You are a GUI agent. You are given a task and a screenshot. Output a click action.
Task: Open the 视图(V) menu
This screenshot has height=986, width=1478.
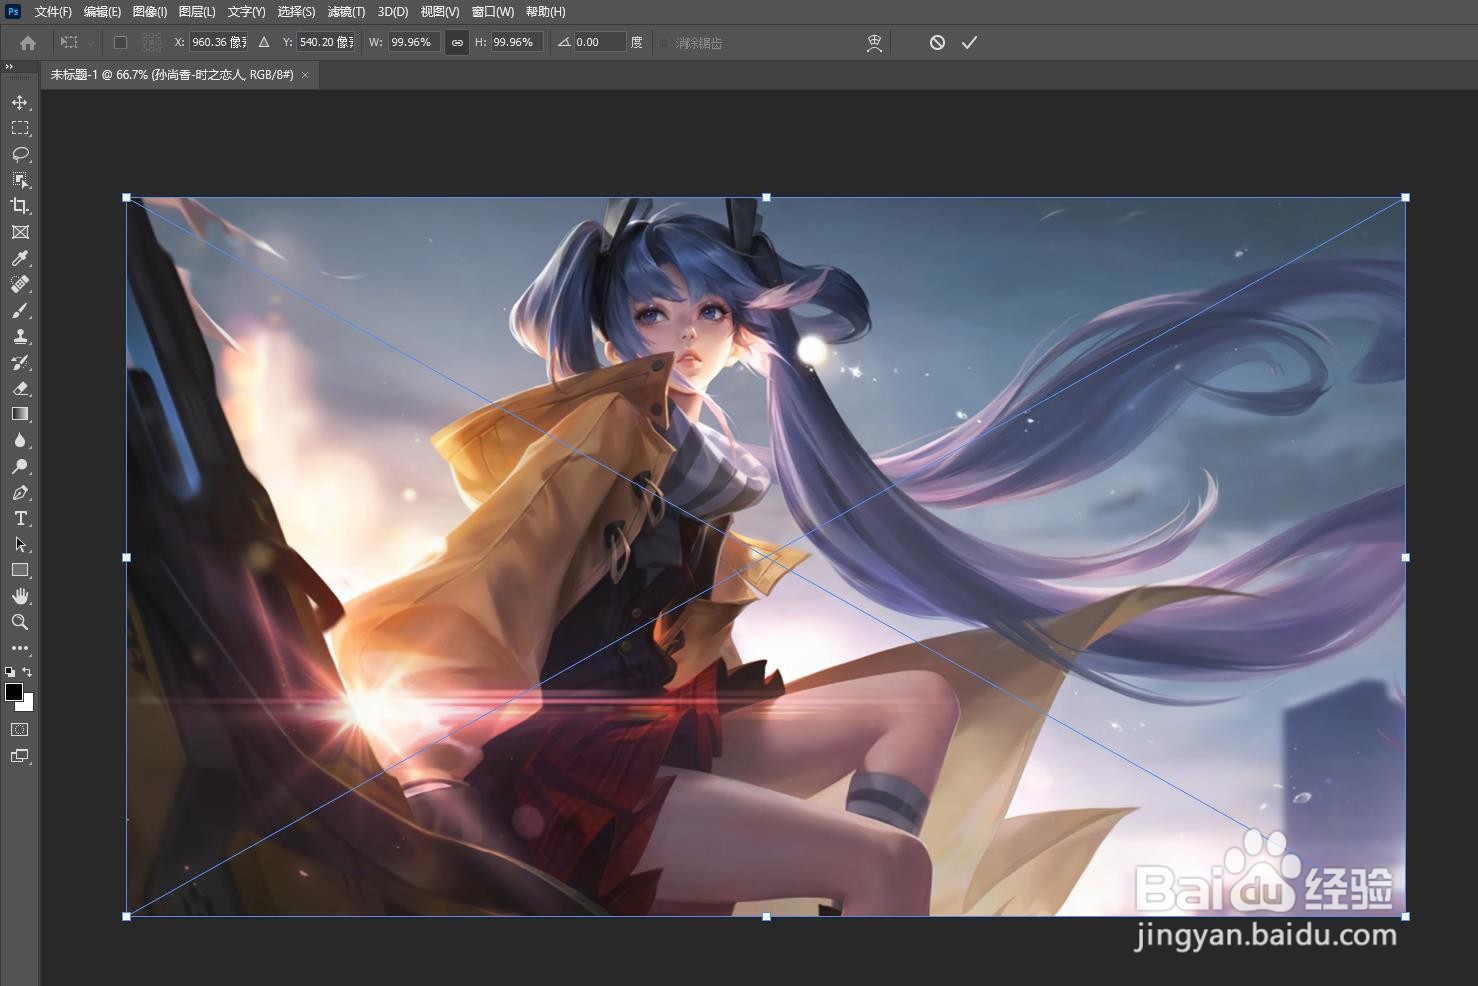coord(440,12)
